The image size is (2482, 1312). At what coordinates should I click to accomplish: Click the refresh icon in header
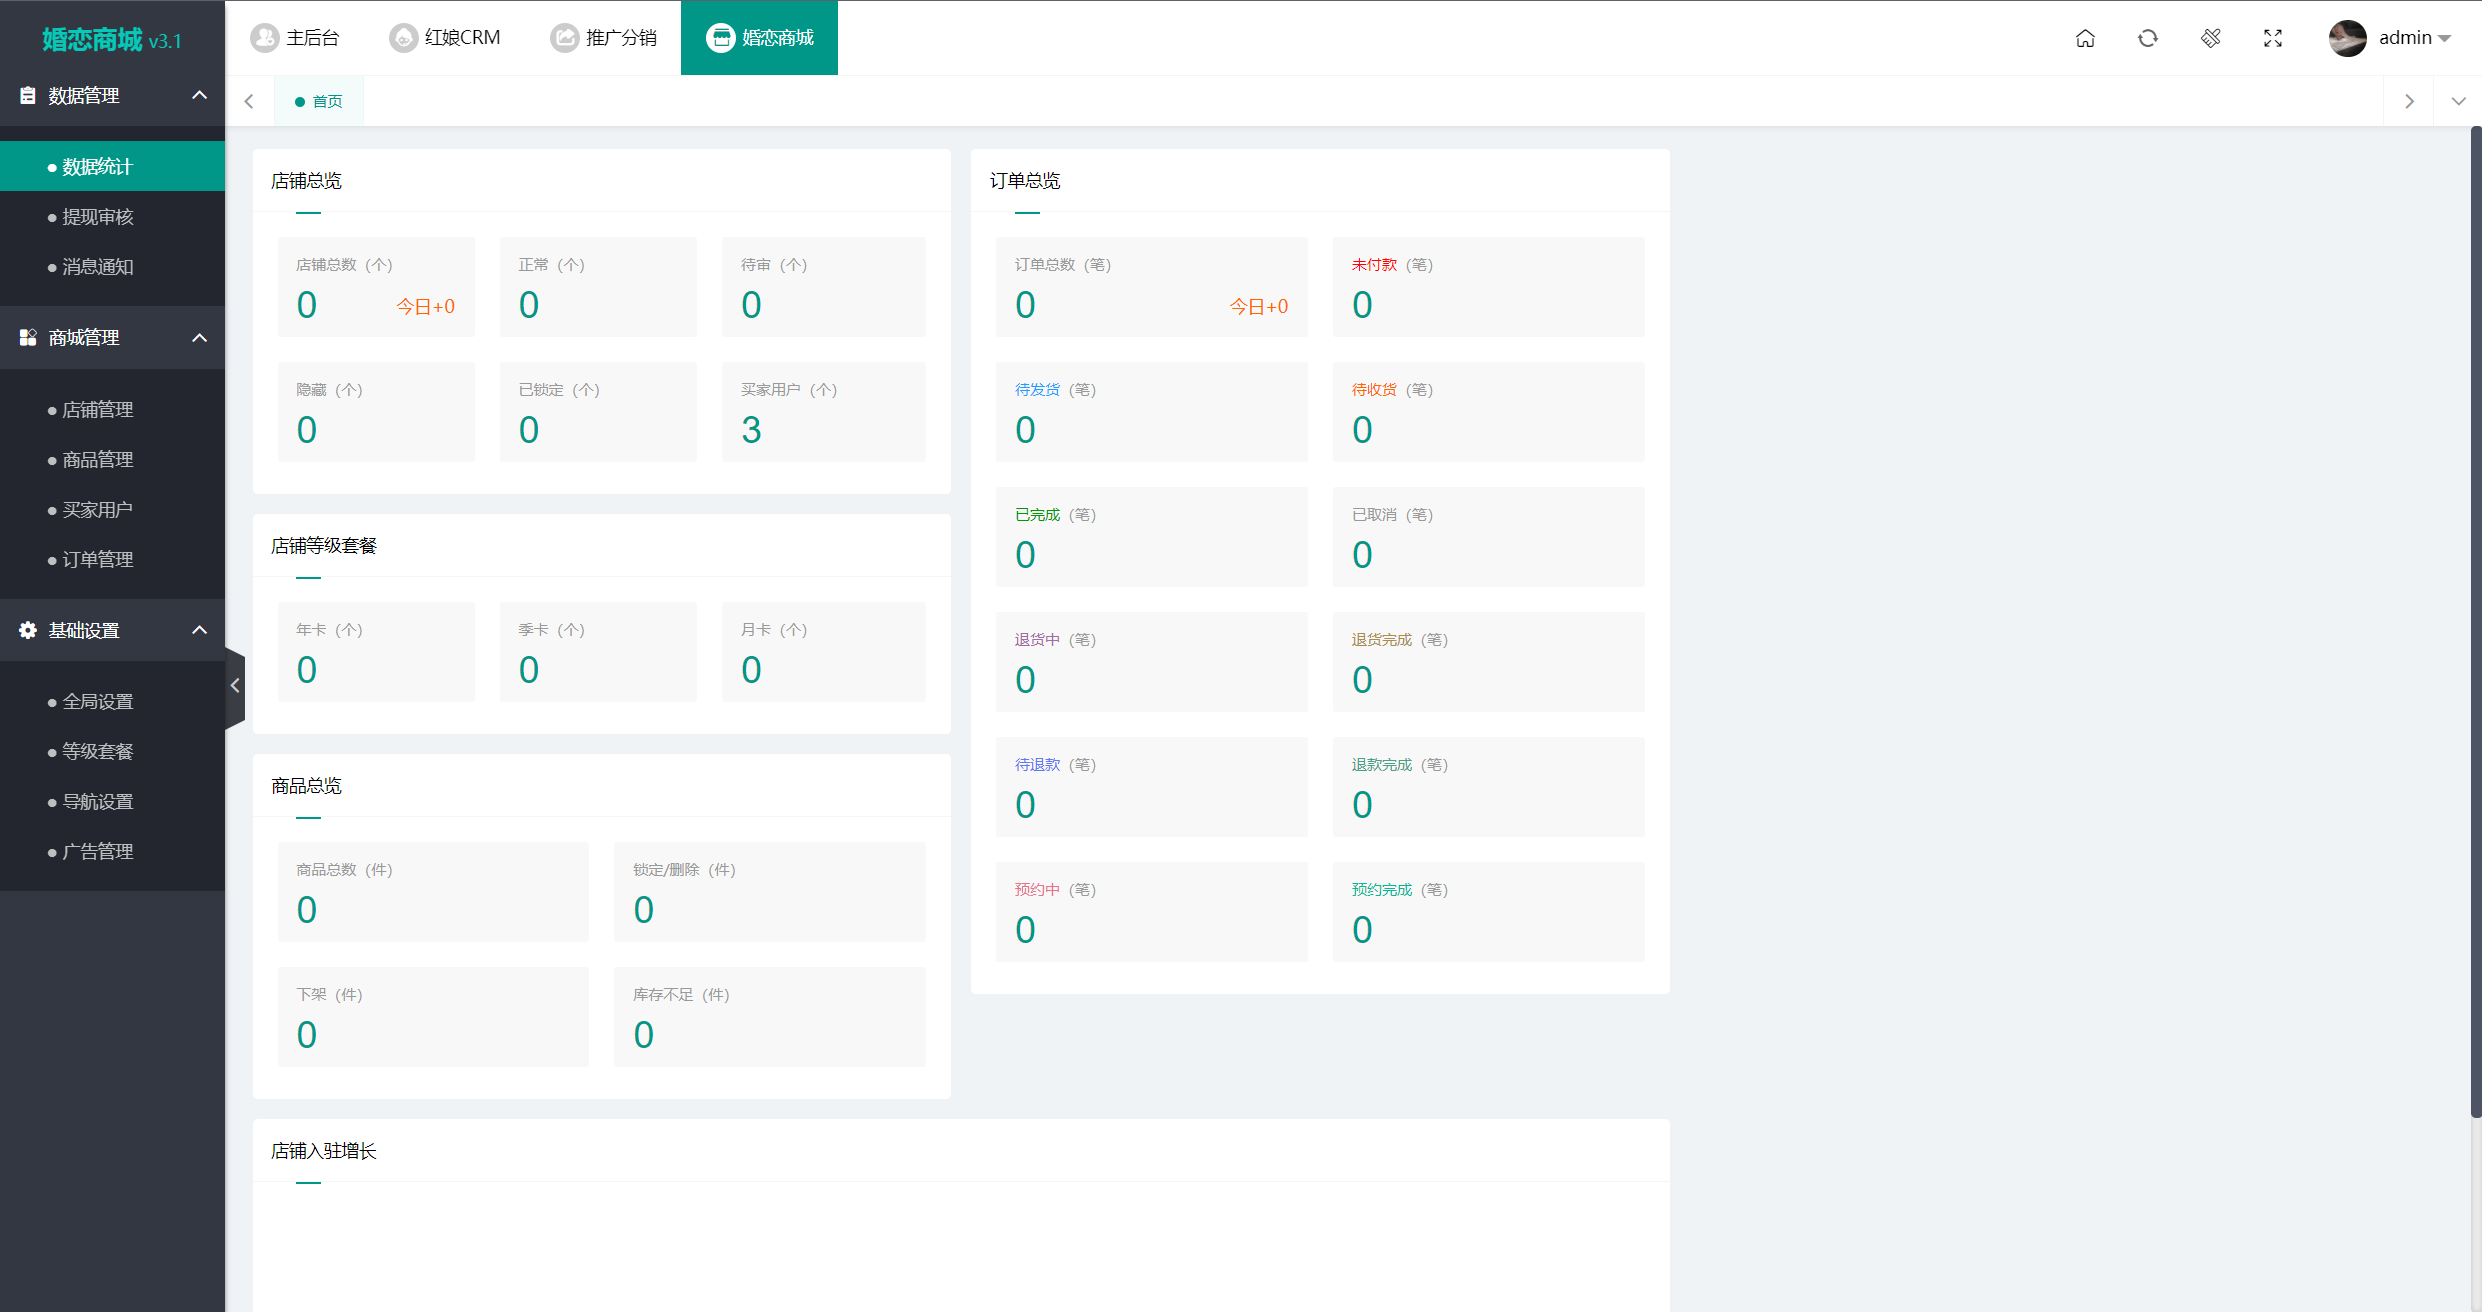2148,38
